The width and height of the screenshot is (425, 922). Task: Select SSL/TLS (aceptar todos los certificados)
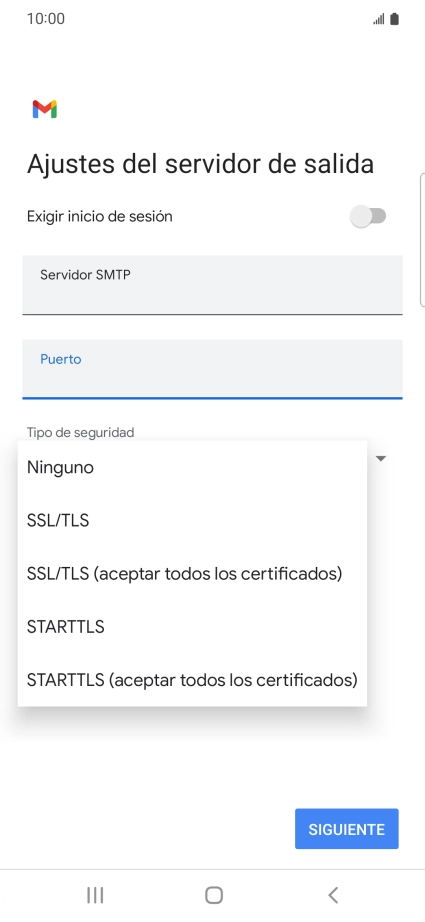[x=192, y=573]
